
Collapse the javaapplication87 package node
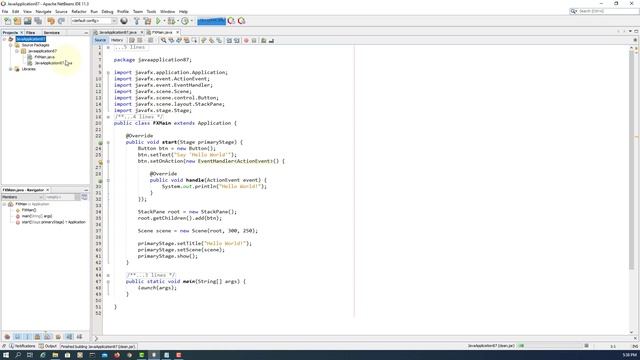point(17,51)
